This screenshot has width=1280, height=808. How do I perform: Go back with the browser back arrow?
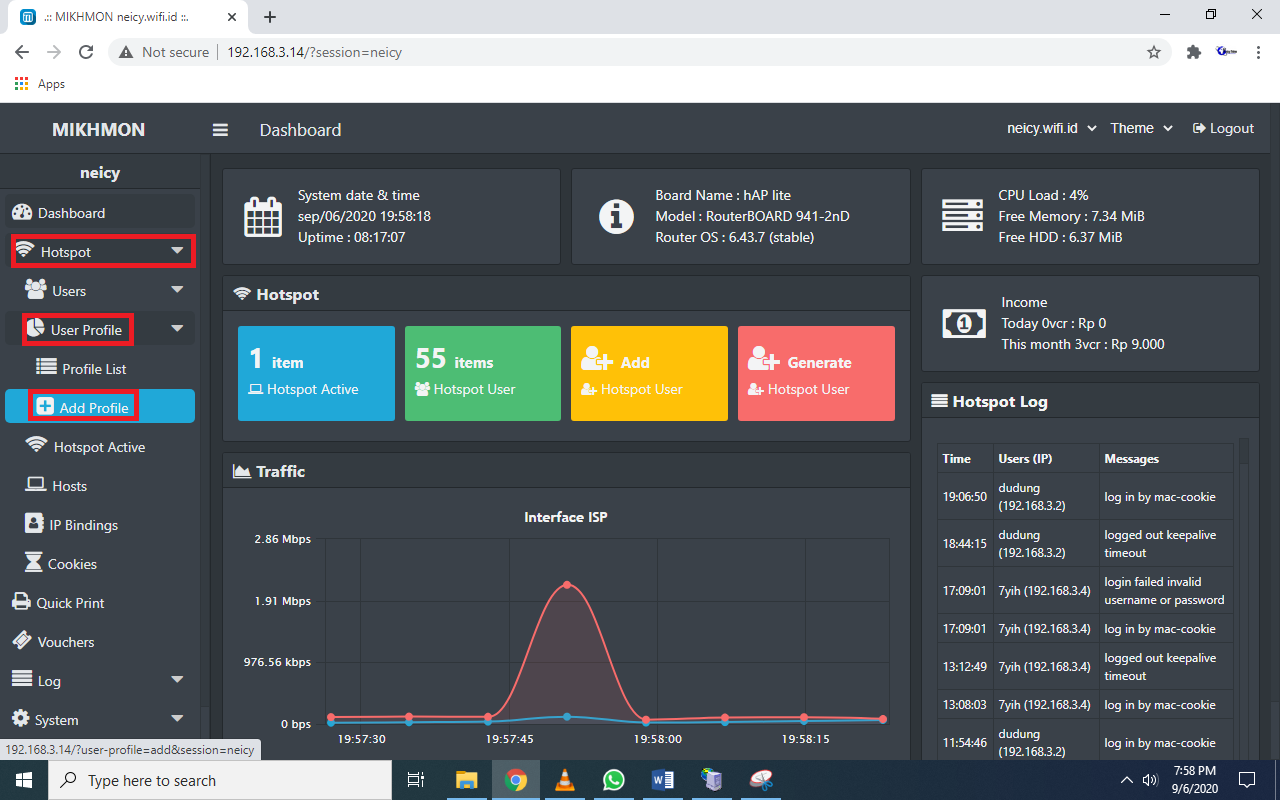(x=22, y=52)
